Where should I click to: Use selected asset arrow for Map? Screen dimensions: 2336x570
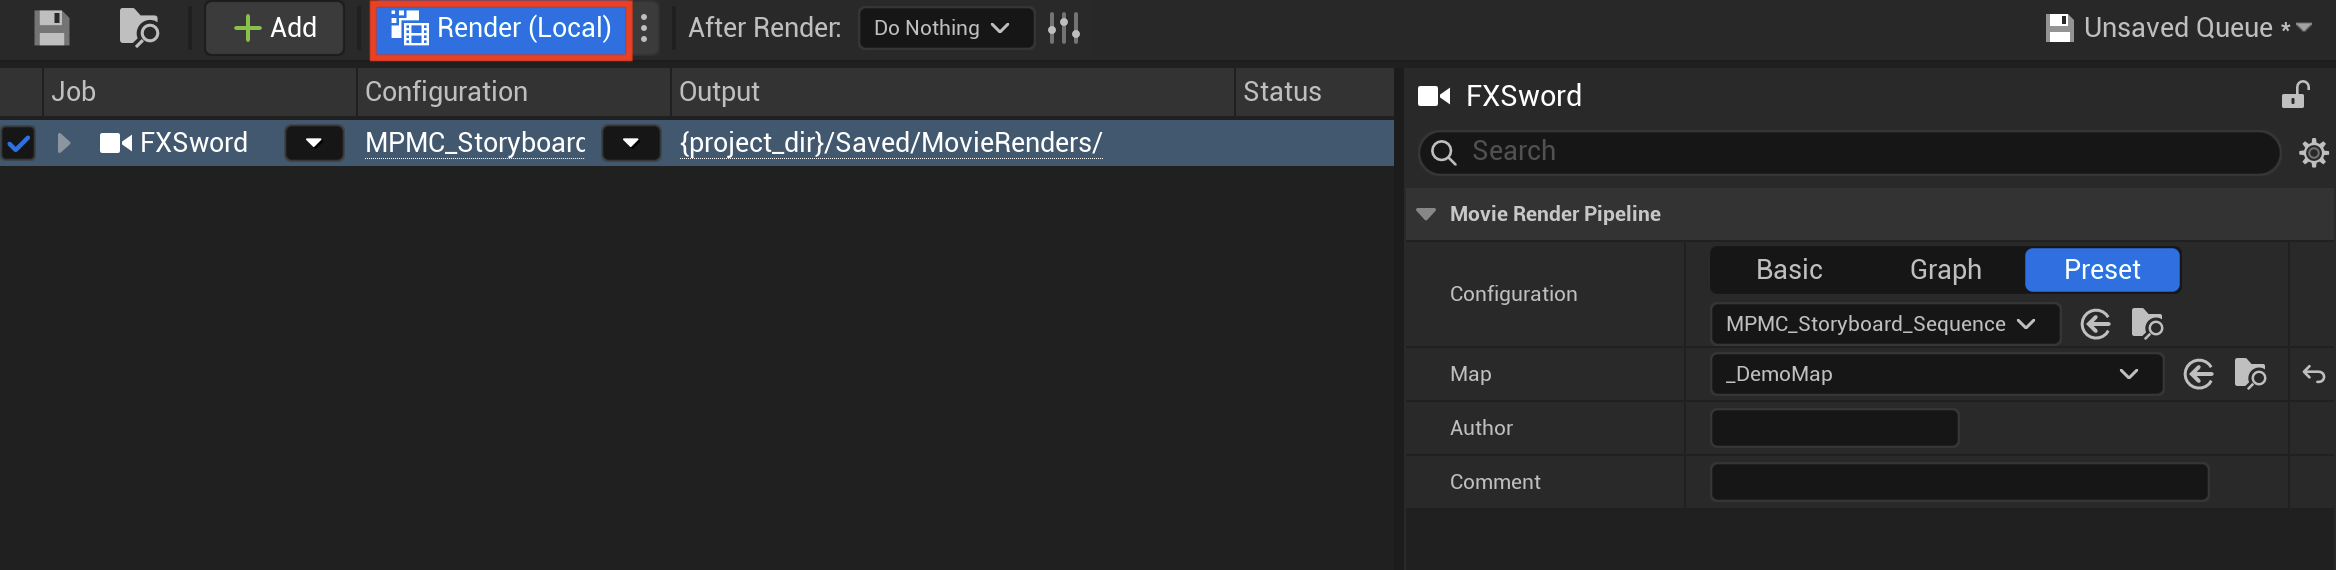coord(2198,374)
